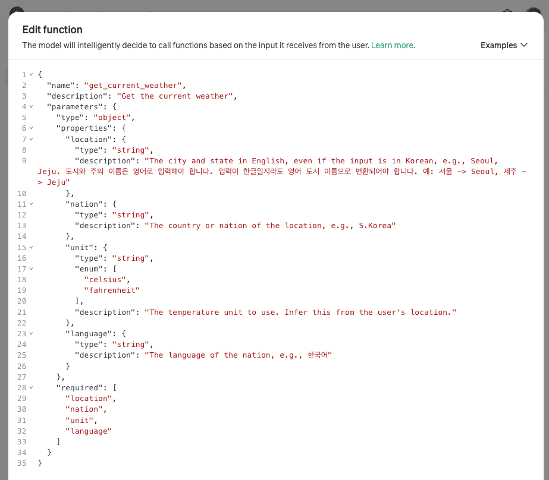Image resolution: width=549 pixels, height=480 pixels.
Task: Open the Learn more link
Action: pyautogui.click(x=393, y=45)
